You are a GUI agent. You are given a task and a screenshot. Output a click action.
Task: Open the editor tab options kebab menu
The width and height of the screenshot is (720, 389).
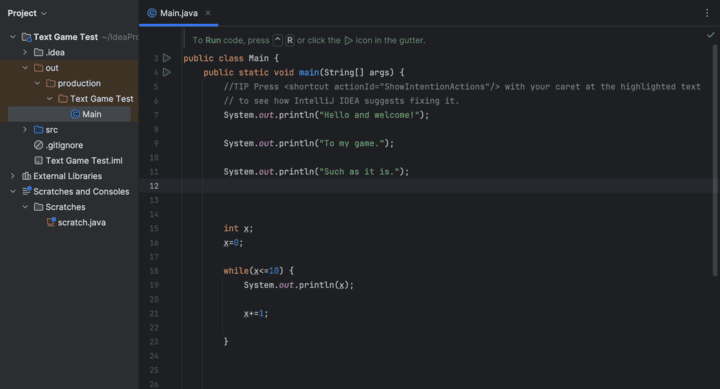click(x=707, y=13)
